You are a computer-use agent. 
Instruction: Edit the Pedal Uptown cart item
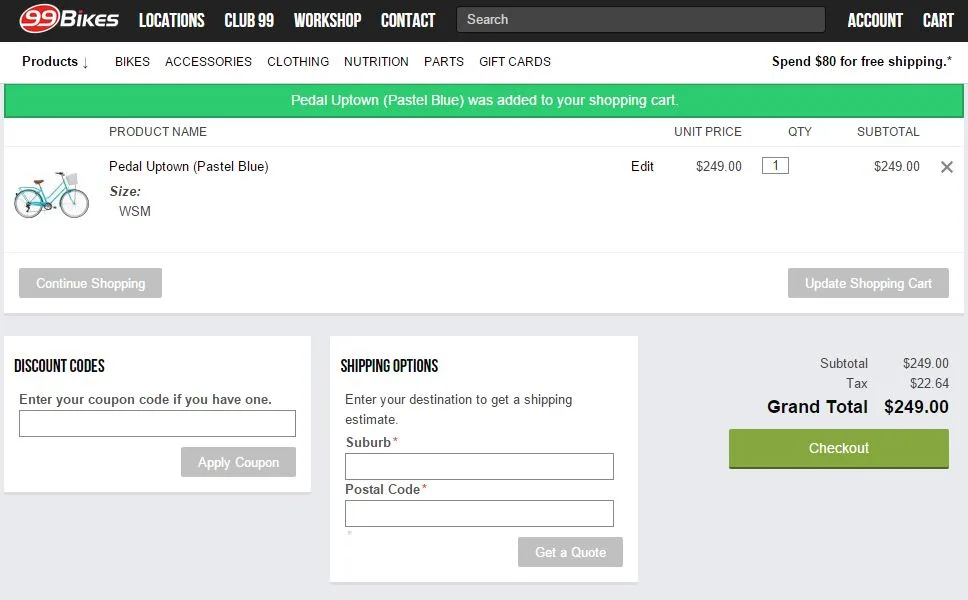(x=642, y=167)
